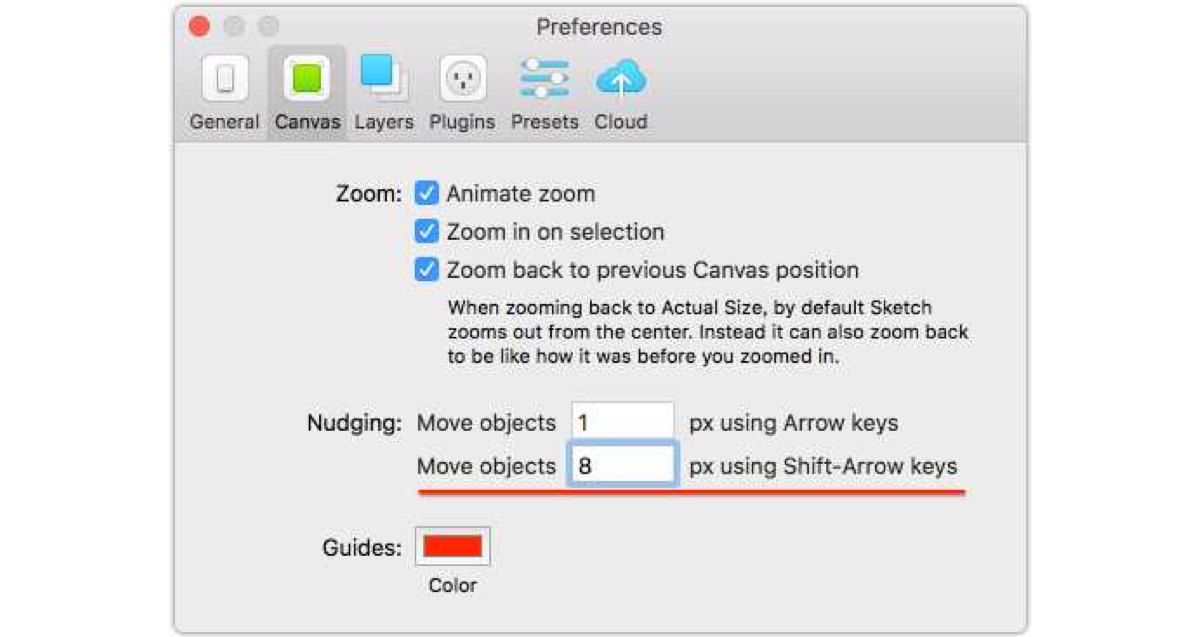
Task: Click the 'Presets' text label in toolbar
Action: pos(544,122)
